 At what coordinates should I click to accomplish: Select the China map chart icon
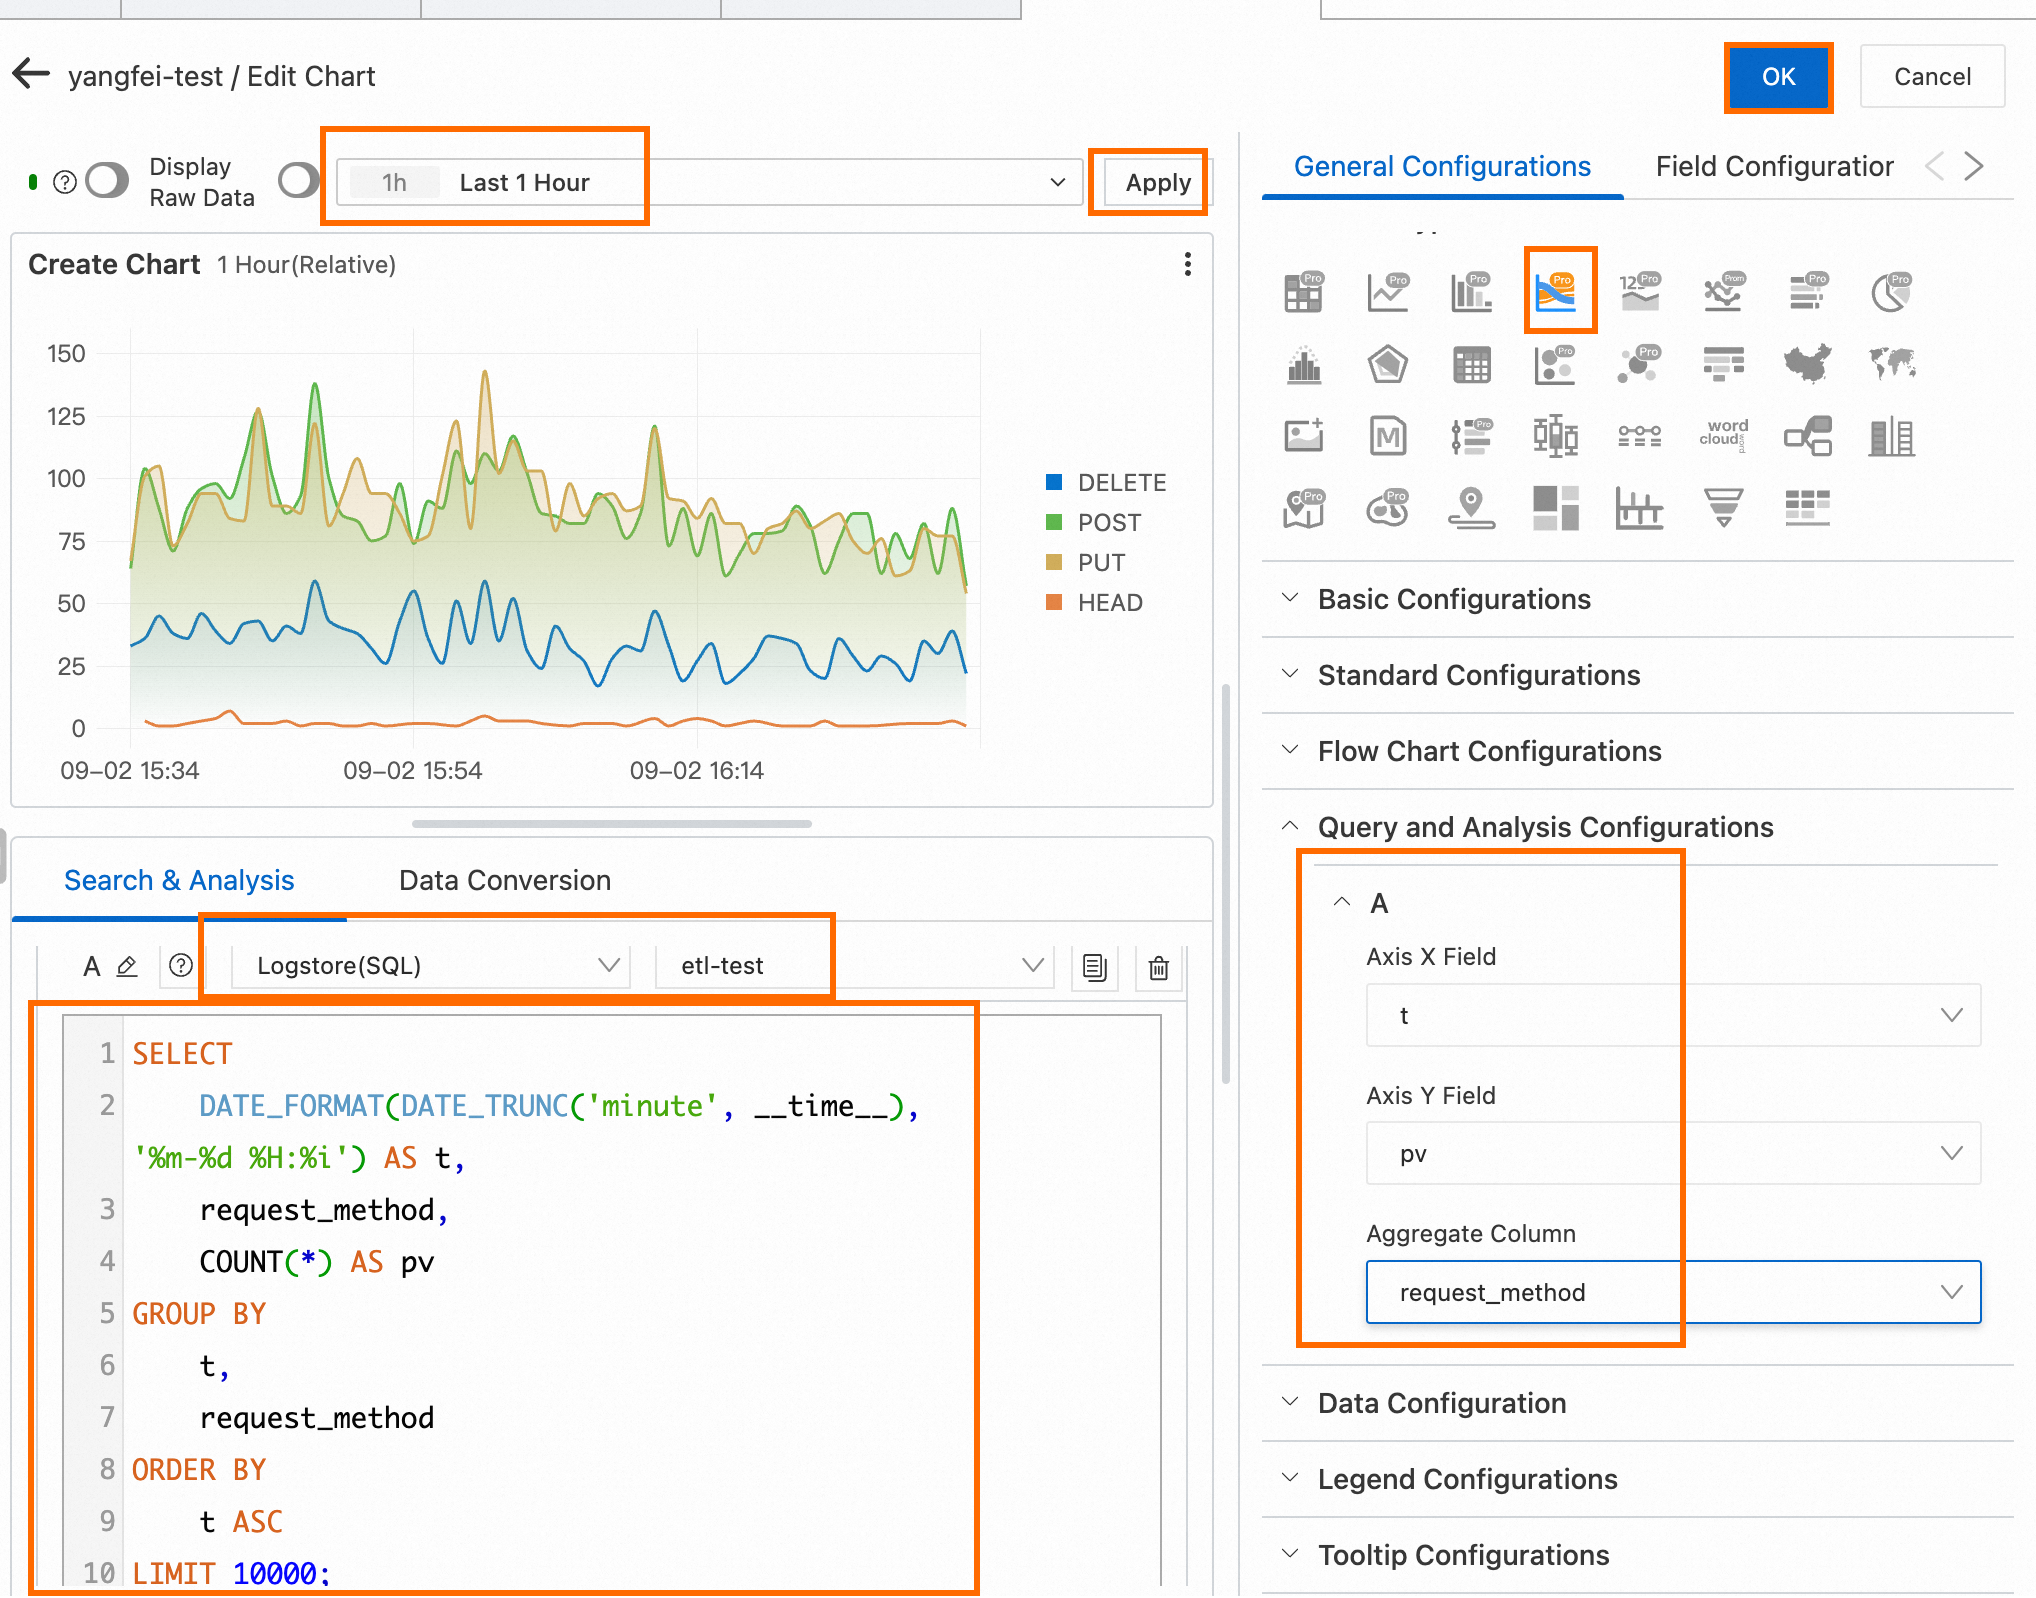[x=1808, y=365]
